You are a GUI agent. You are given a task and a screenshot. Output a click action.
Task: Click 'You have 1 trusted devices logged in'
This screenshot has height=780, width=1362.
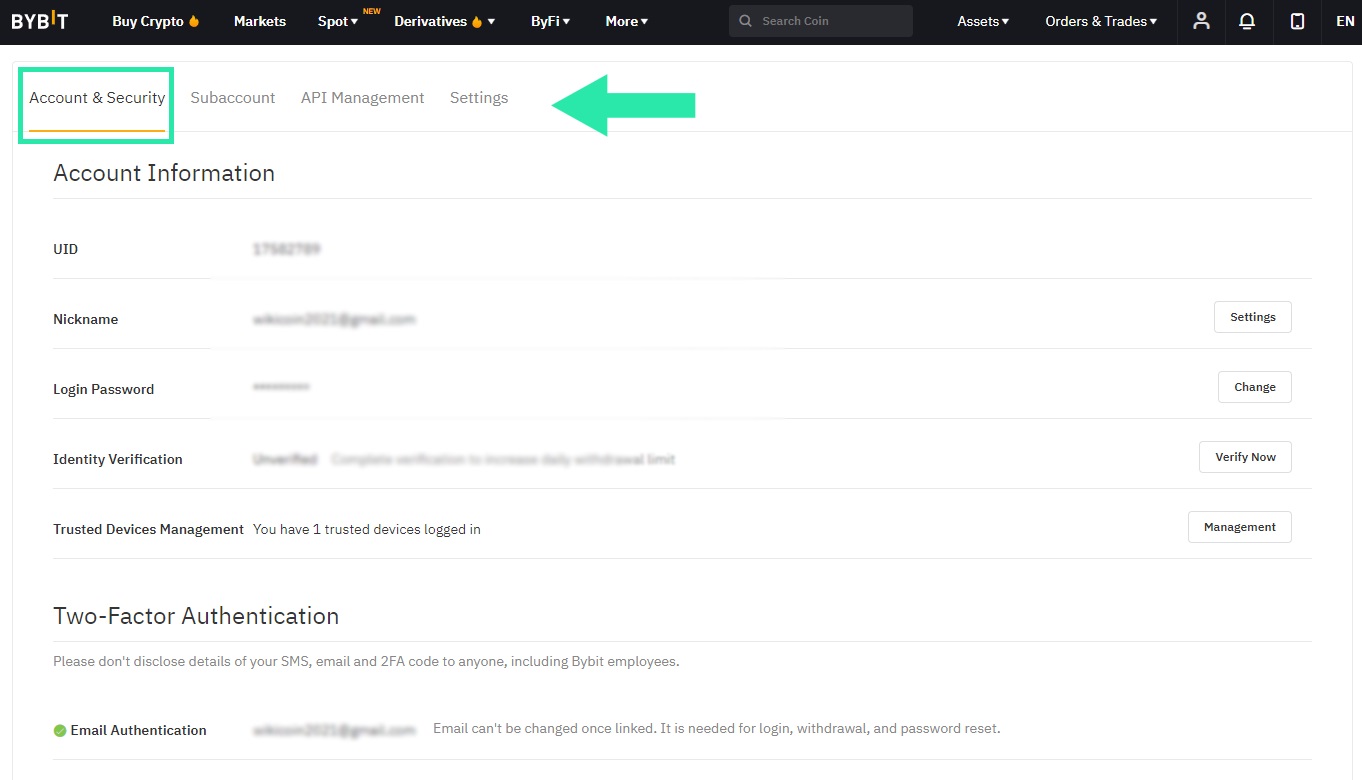tap(367, 529)
